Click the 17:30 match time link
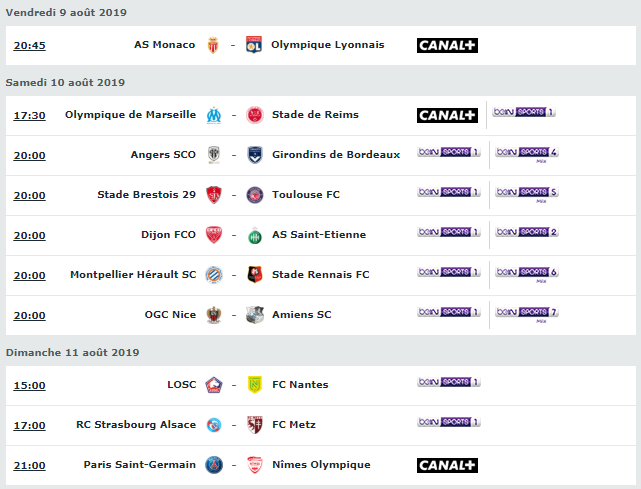Screen dimensions: 641x489 (x=29, y=116)
